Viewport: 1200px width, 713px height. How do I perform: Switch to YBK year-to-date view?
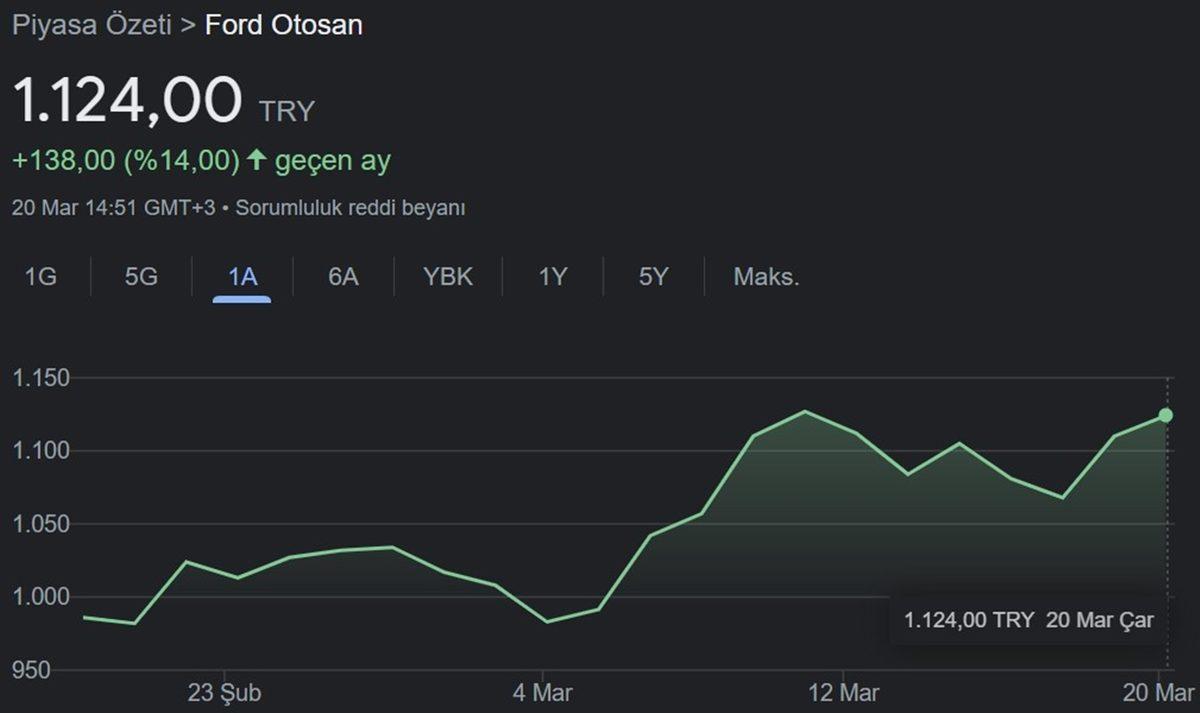coord(448,277)
